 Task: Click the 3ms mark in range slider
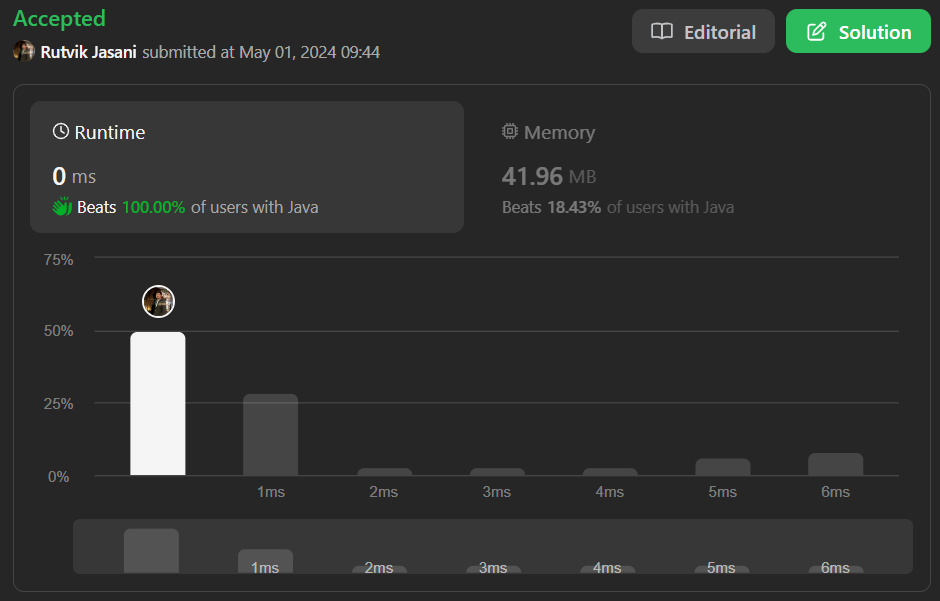pyautogui.click(x=493, y=568)
